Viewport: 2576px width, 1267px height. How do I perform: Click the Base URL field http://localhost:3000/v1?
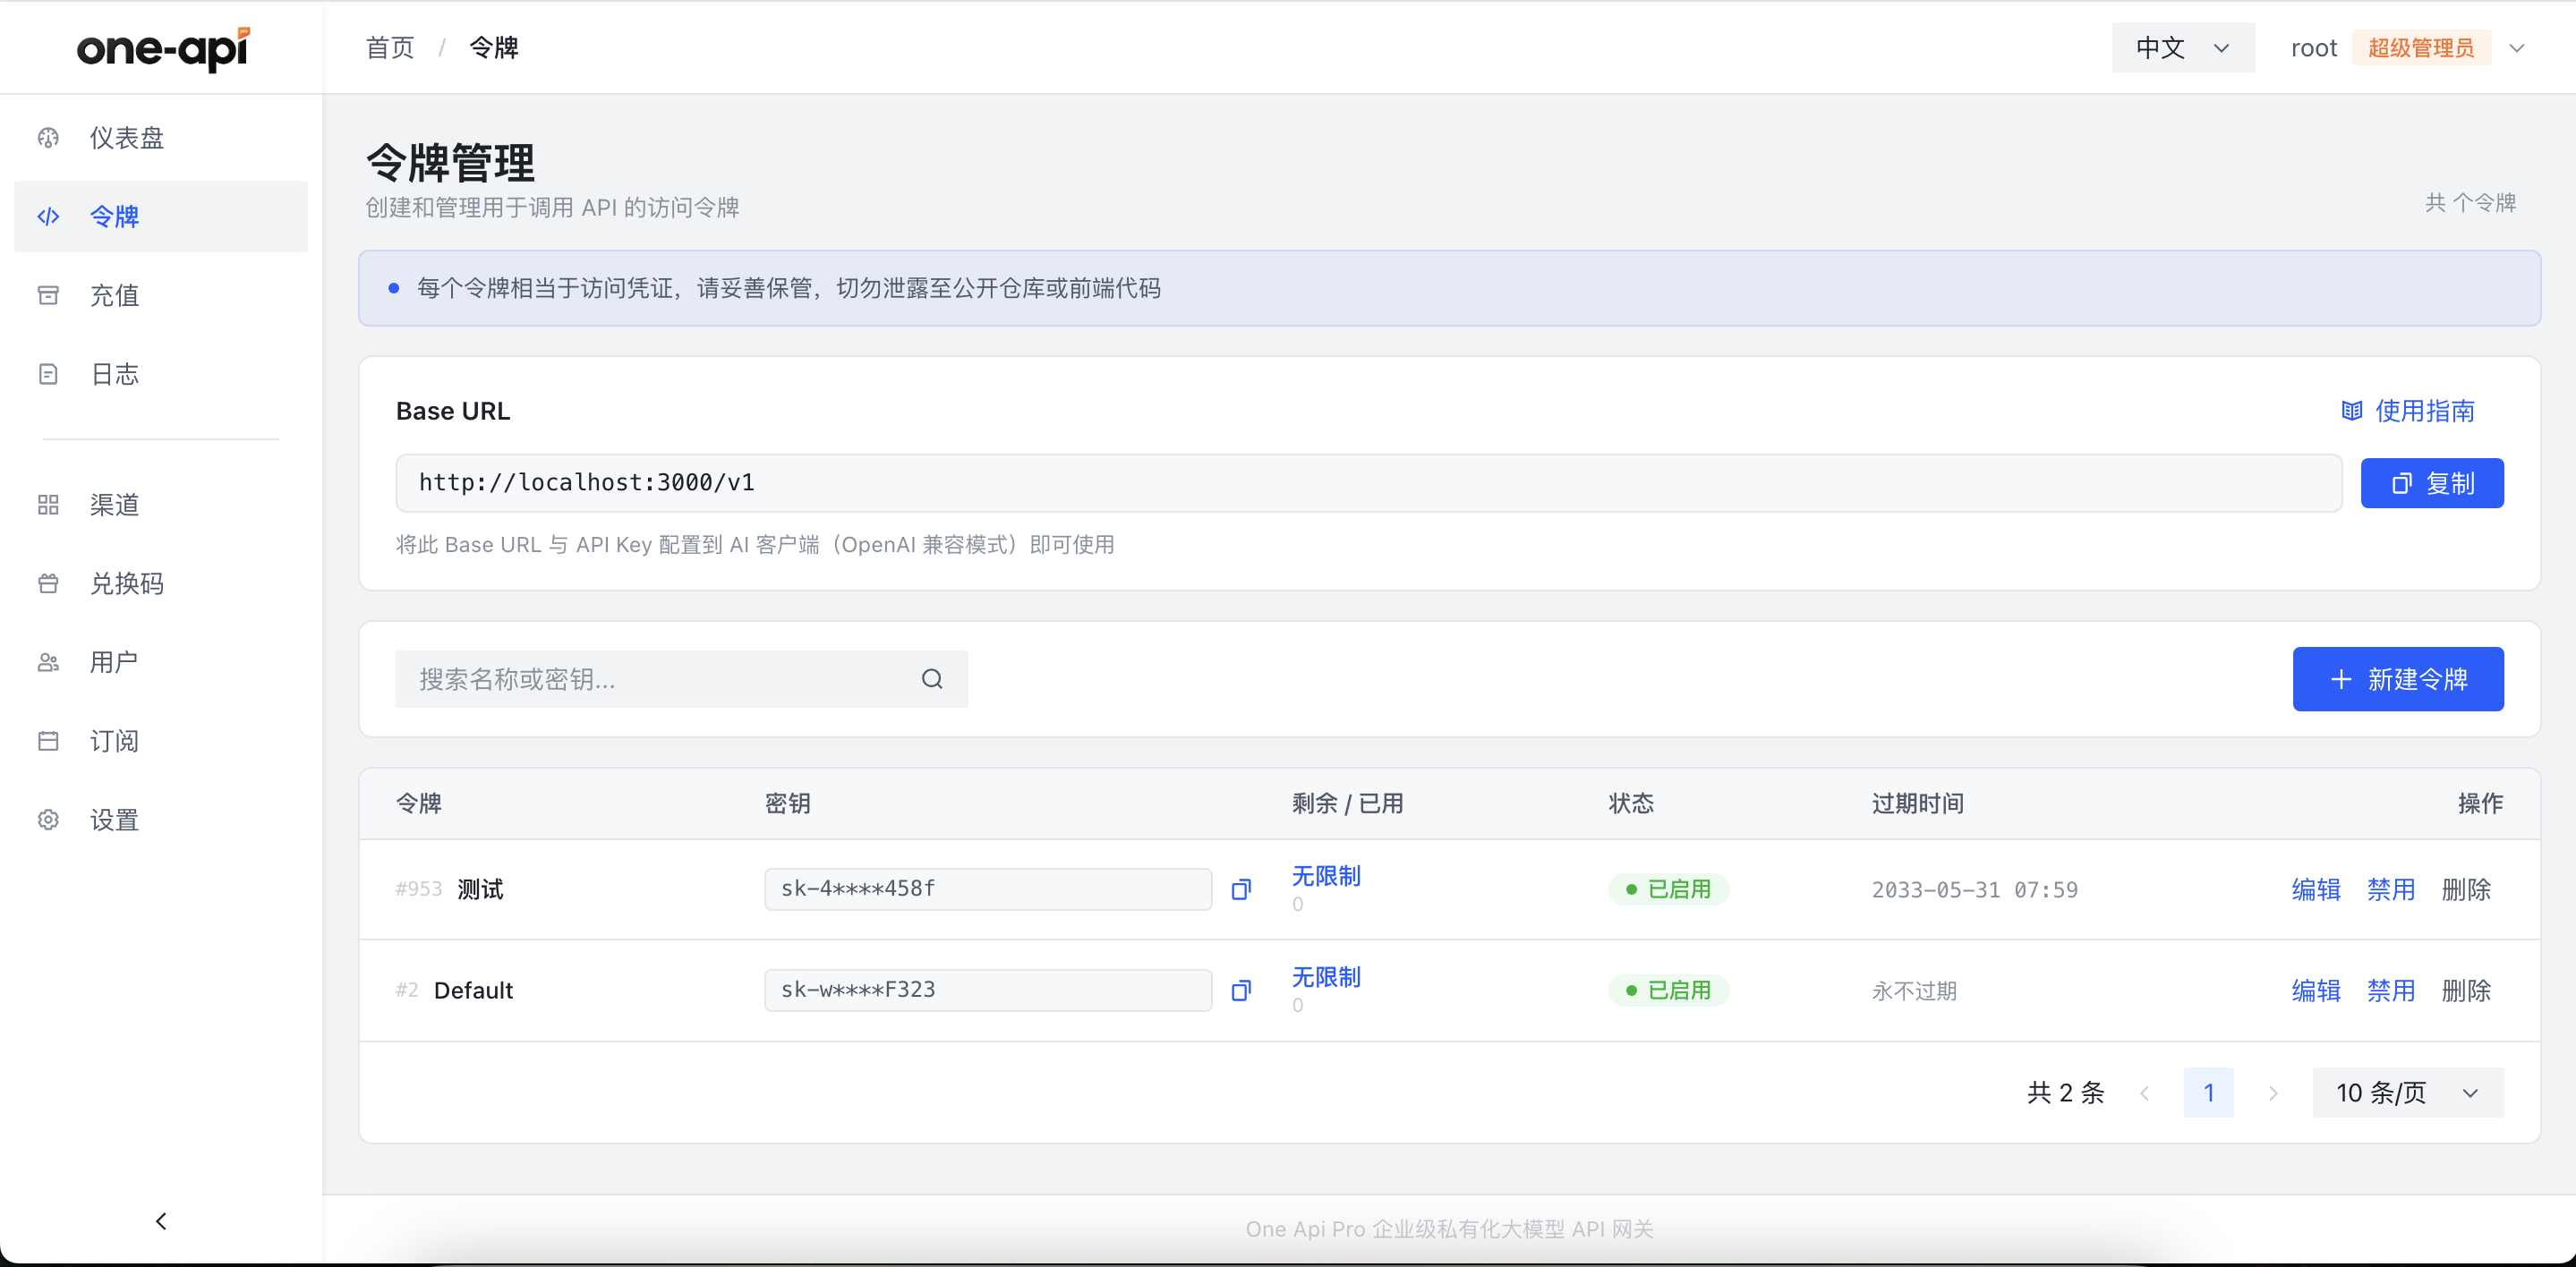(x=1369, y=483)
